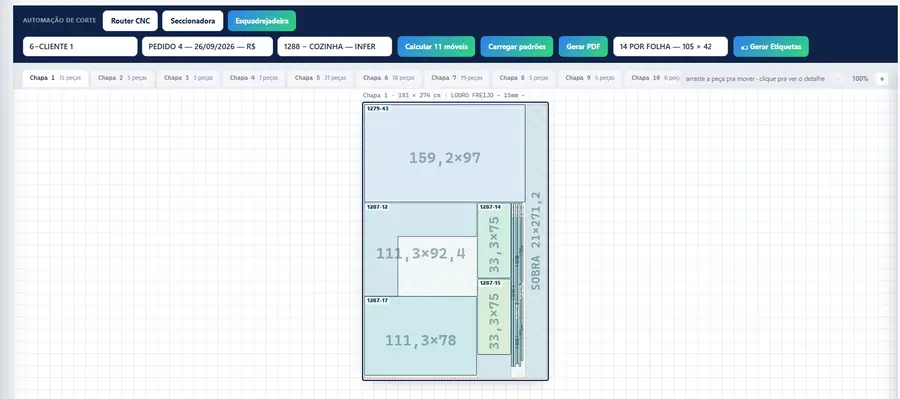Go to Chapa 4 tab

(253, 78)
